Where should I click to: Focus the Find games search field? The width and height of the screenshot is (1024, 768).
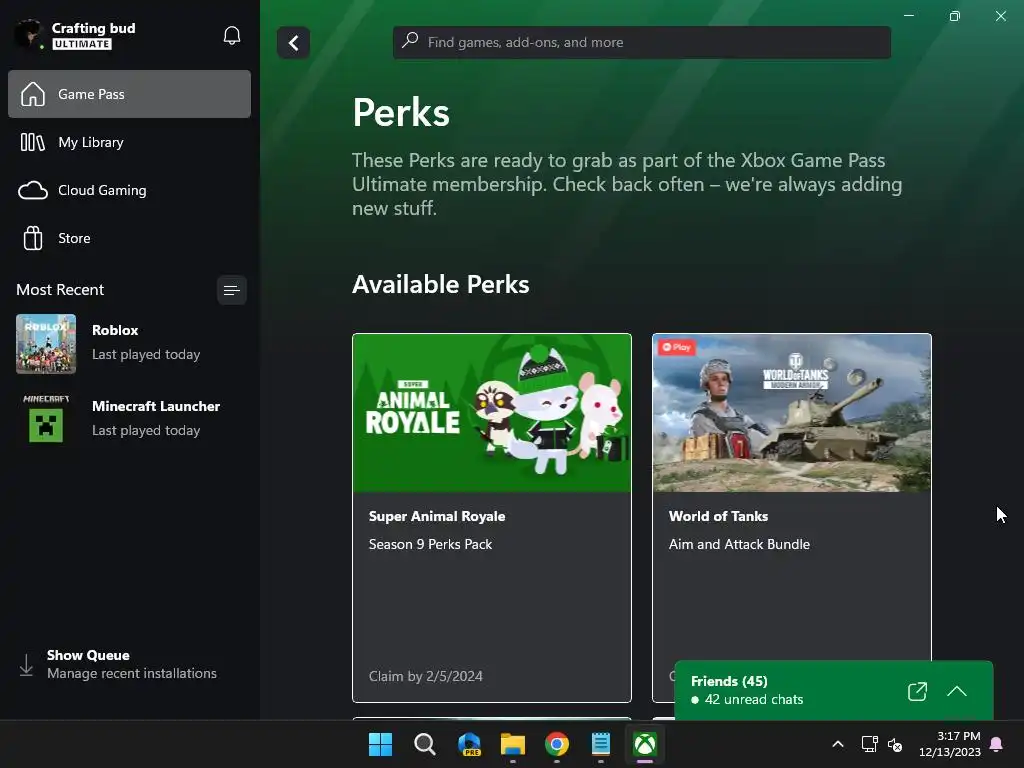[x=642, y=42]
